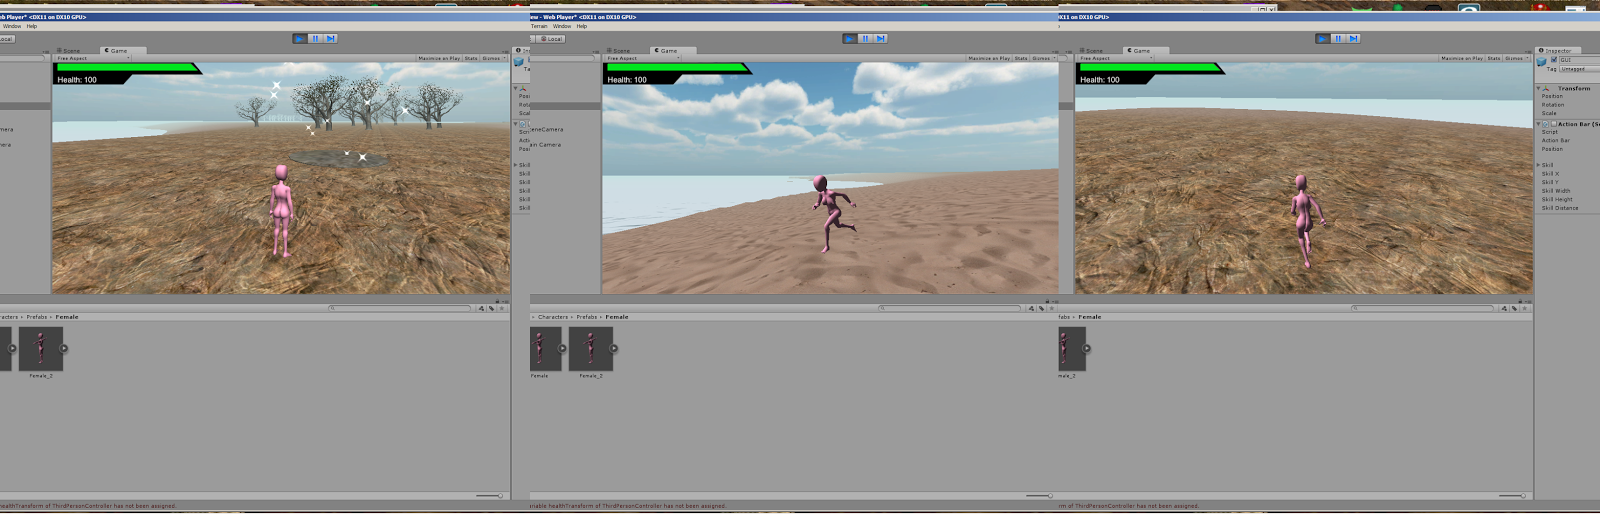Click Pause button in middle Unity window
This screenshot has width=1600, height=514.
865,39
